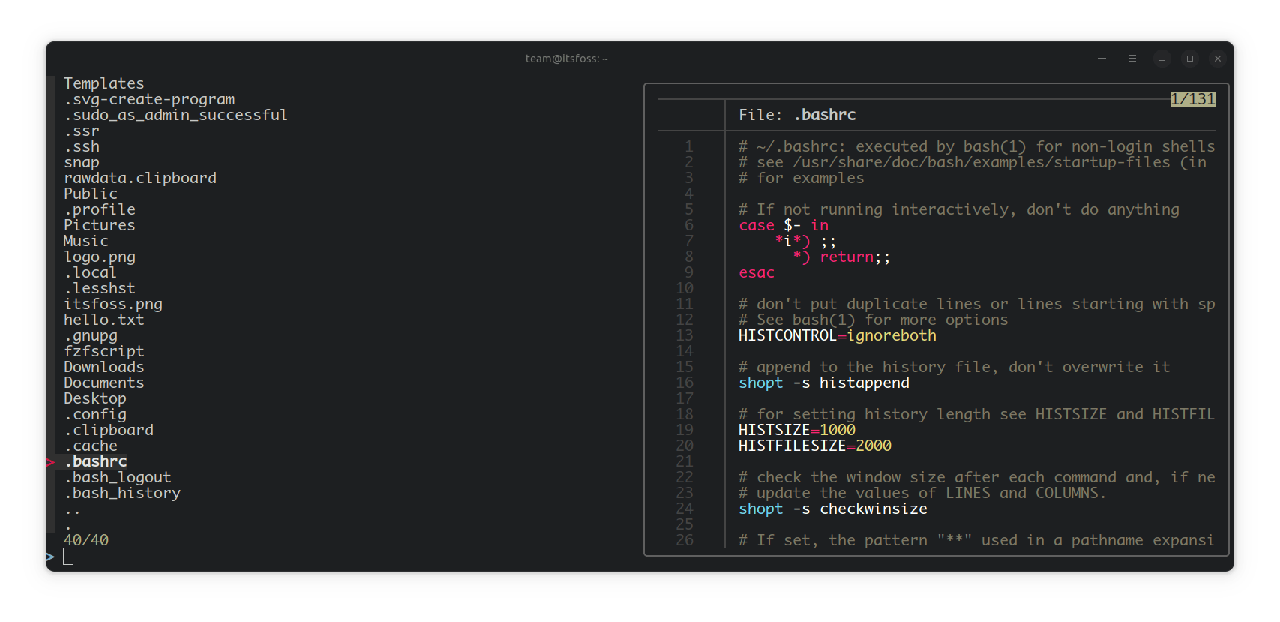The width and height of the screenshot is (1280, 622).
Task: Choose the .bash_history file
Action: (122, 493)
